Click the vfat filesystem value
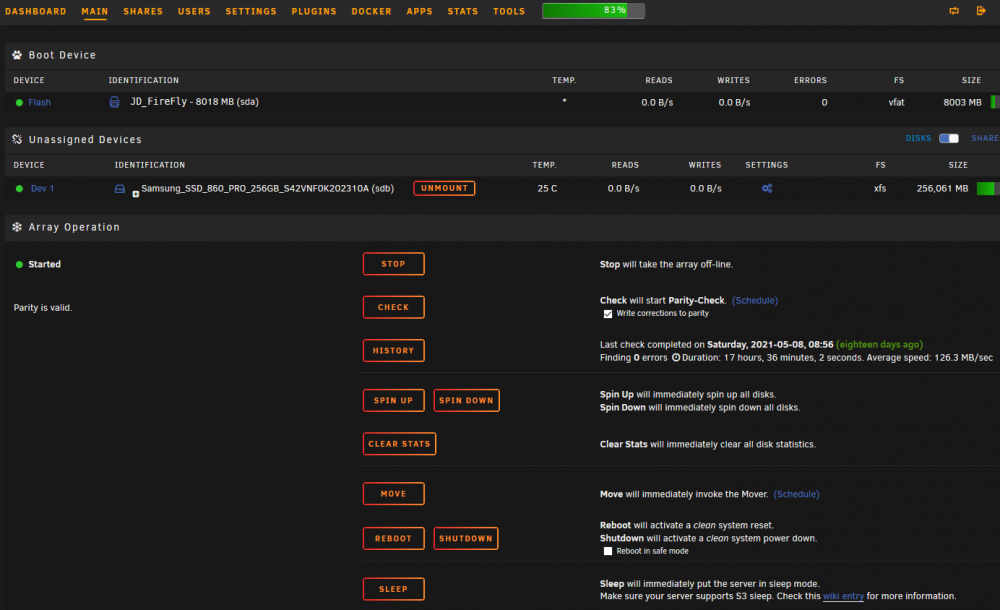Screen dimensions: 1000x610 pos(896,102)
